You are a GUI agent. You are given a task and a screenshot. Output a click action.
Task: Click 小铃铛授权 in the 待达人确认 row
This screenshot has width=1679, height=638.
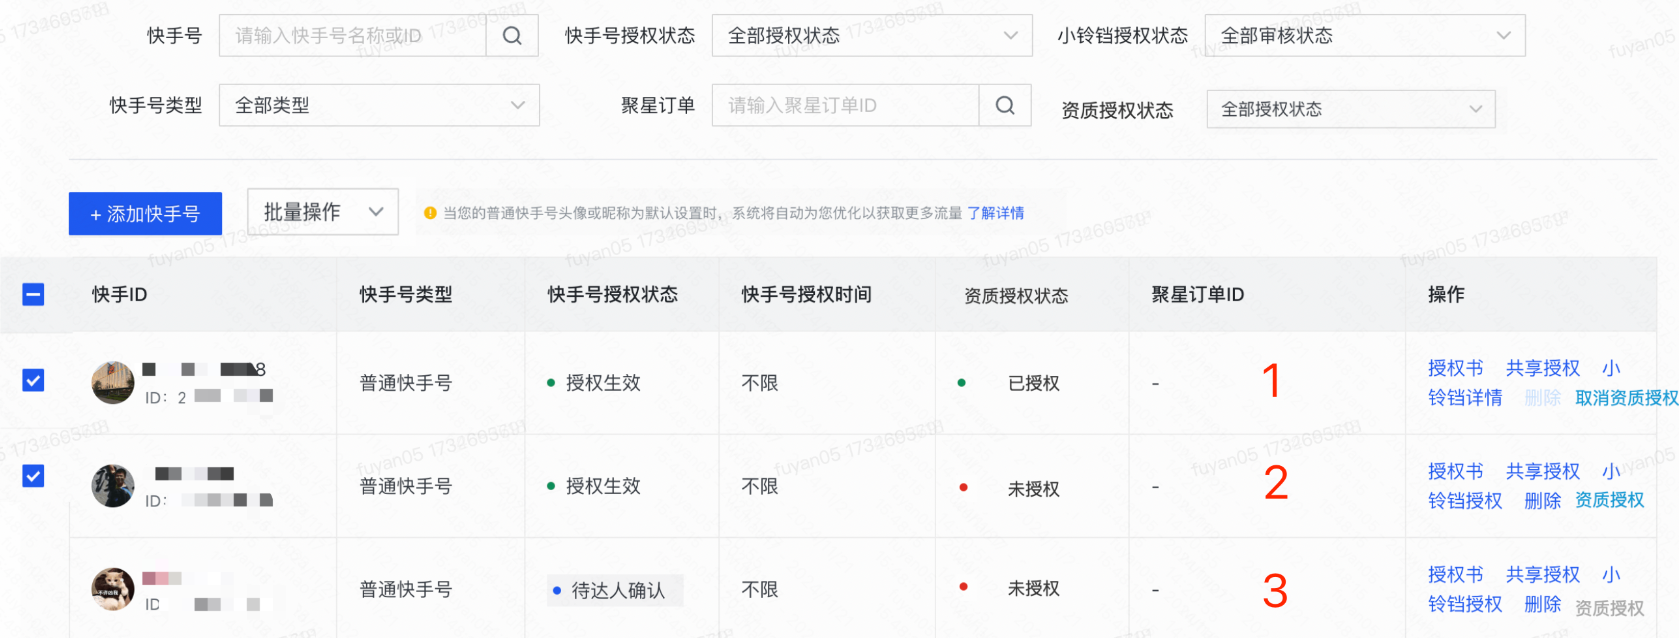pos(1465,604)
